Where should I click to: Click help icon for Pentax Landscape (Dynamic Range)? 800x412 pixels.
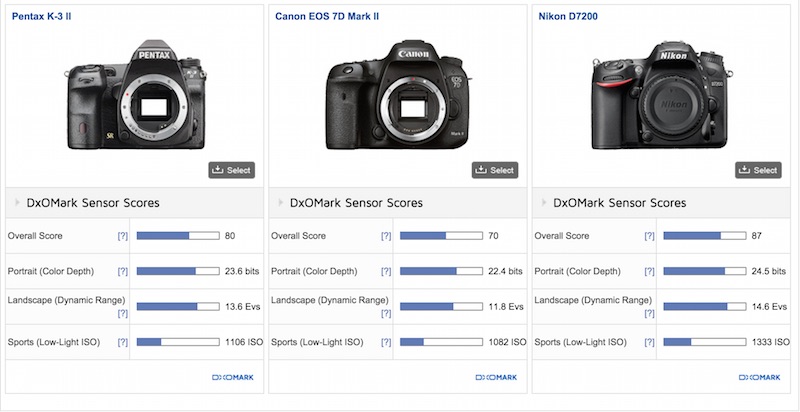point(122,313)
